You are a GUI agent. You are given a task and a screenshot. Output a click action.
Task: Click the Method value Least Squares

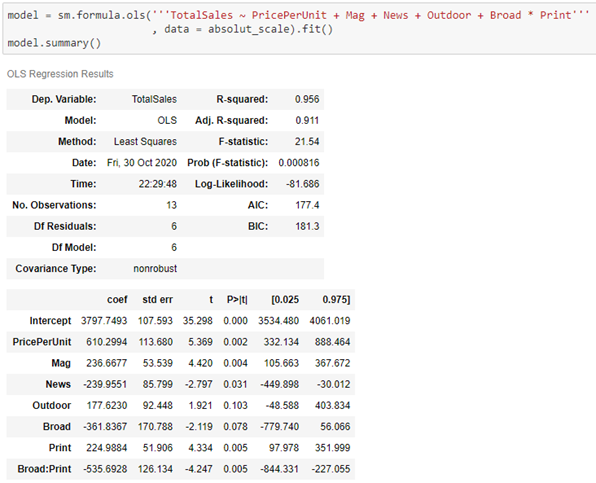point(145,142)
